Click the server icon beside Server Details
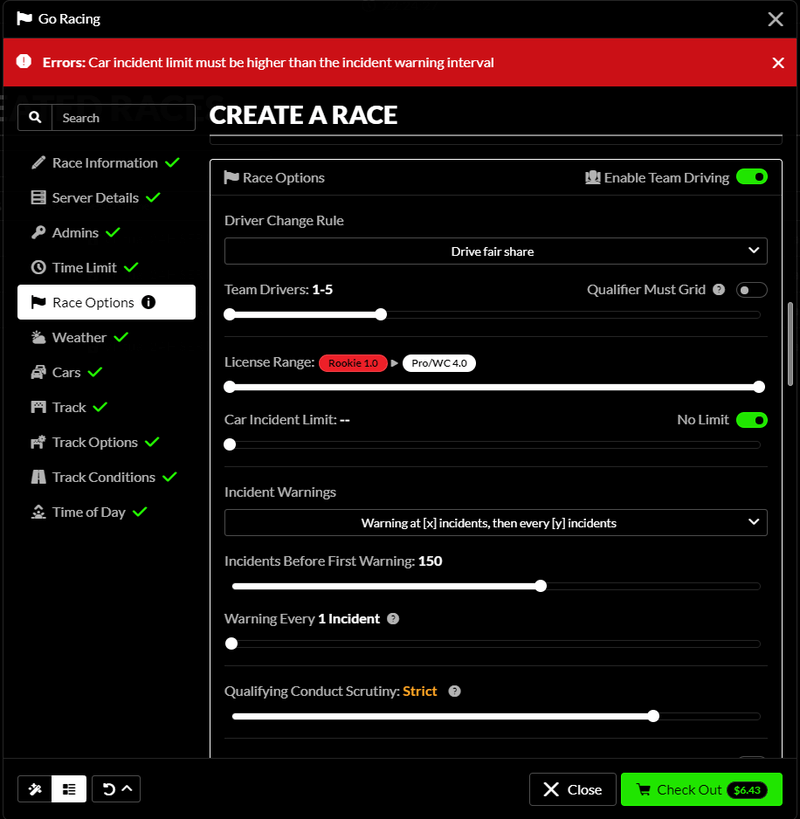This screenshot has width=800, height=819. [38, 198]
